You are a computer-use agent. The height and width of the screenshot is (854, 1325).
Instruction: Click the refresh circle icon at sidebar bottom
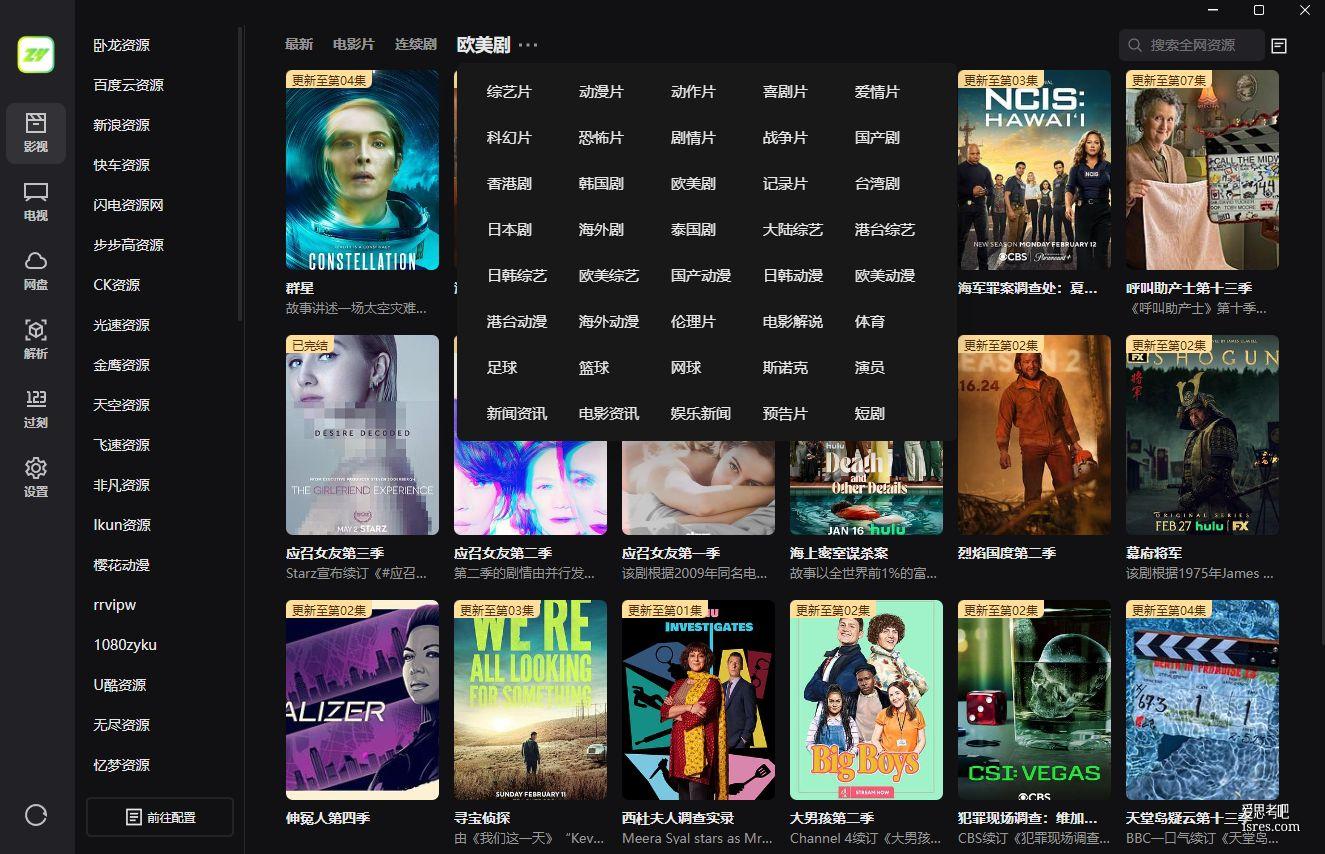(36, 815)
